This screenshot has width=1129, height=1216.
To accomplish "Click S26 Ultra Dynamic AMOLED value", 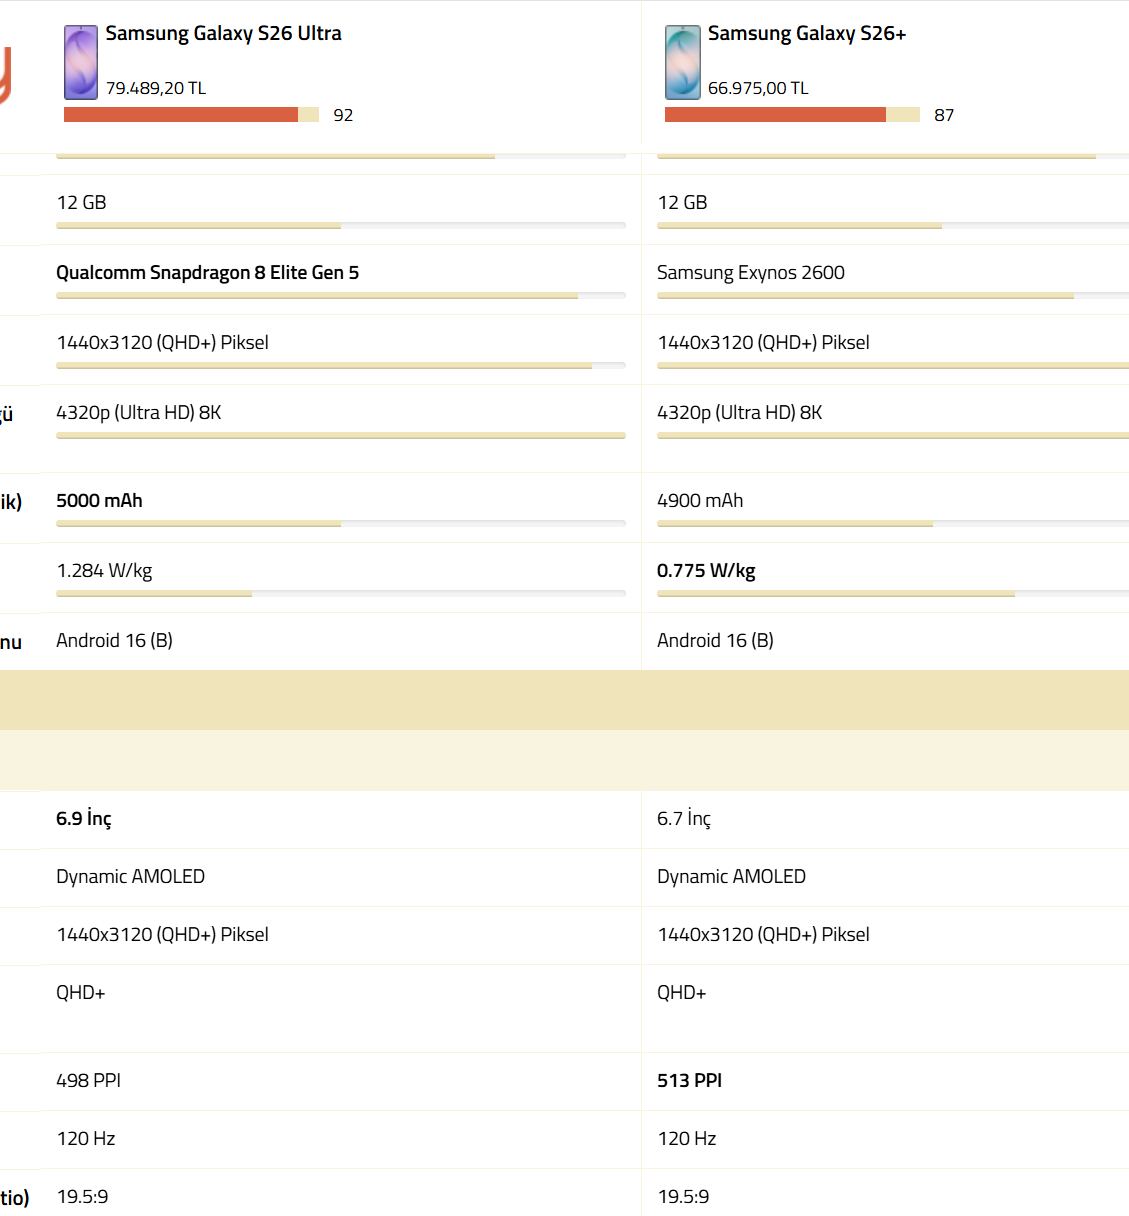I will coord(130,876).
